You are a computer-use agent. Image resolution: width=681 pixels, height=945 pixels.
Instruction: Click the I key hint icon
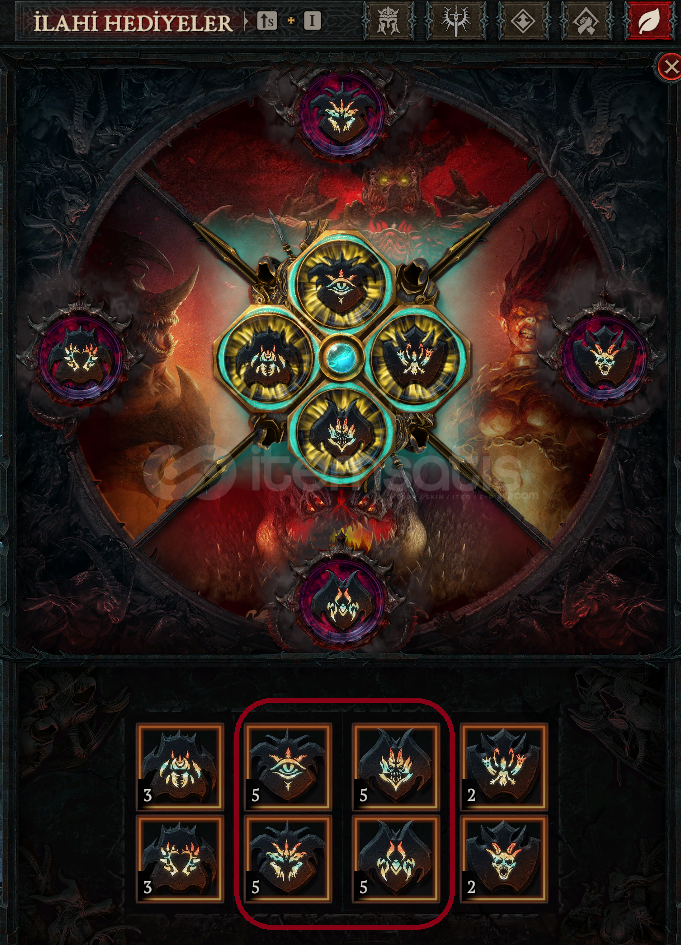coord(312,22)
